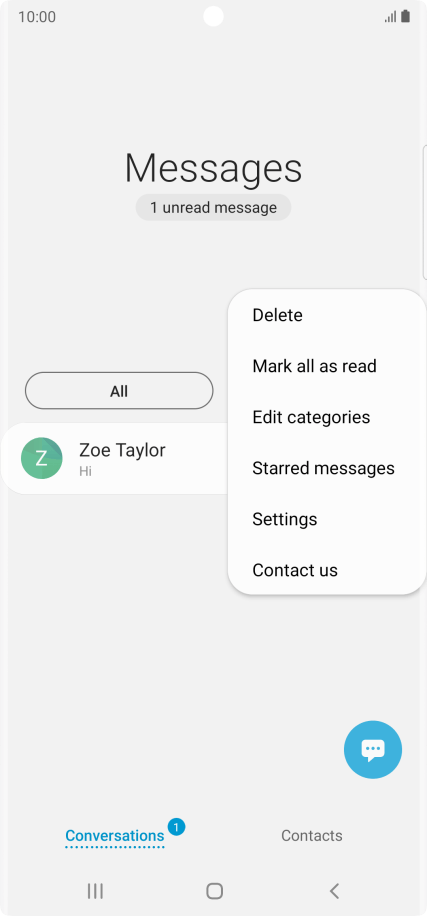
Task: Tap the 1 unread message pill
Action: (213, 207)
